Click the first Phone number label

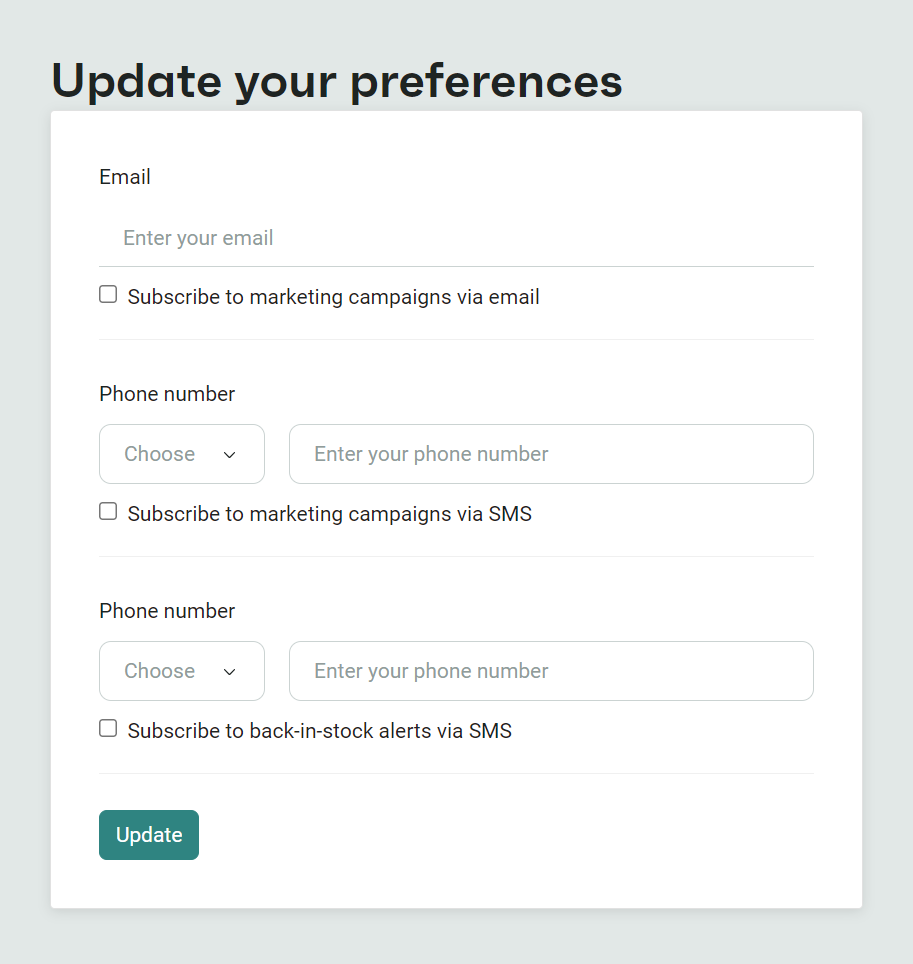tap(166, 393)
